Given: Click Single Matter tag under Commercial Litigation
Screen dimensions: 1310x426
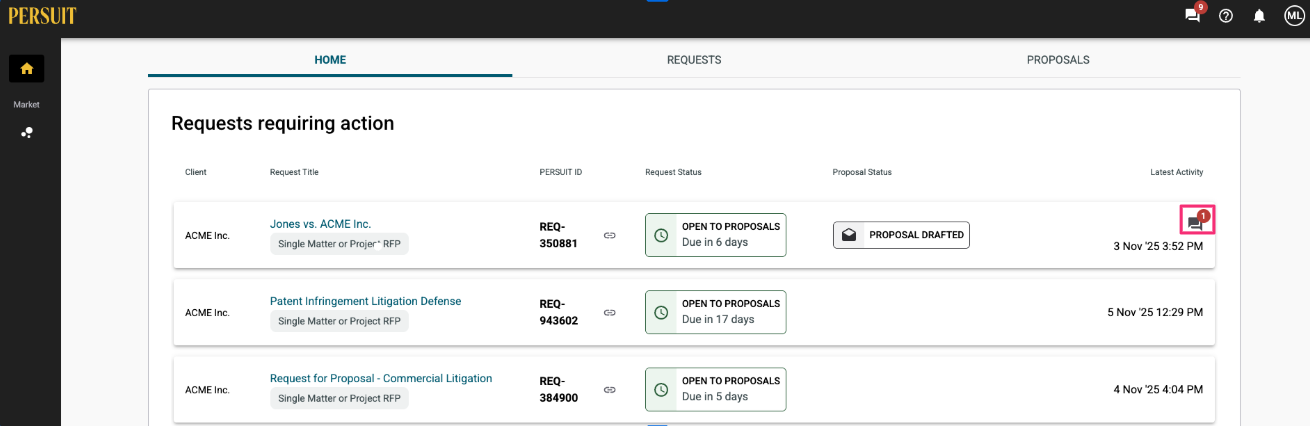Looking at the screenshot, I should click(339, 398).
